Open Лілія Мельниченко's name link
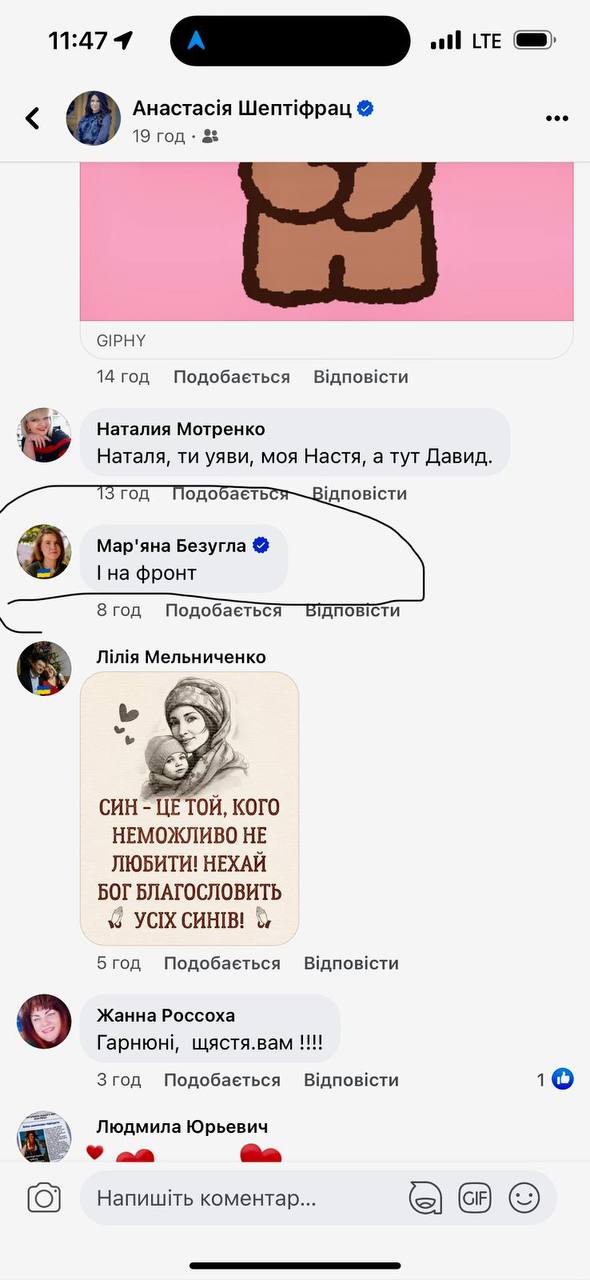Viewport: 590px width, 1280px height. (x=181, y=657)
